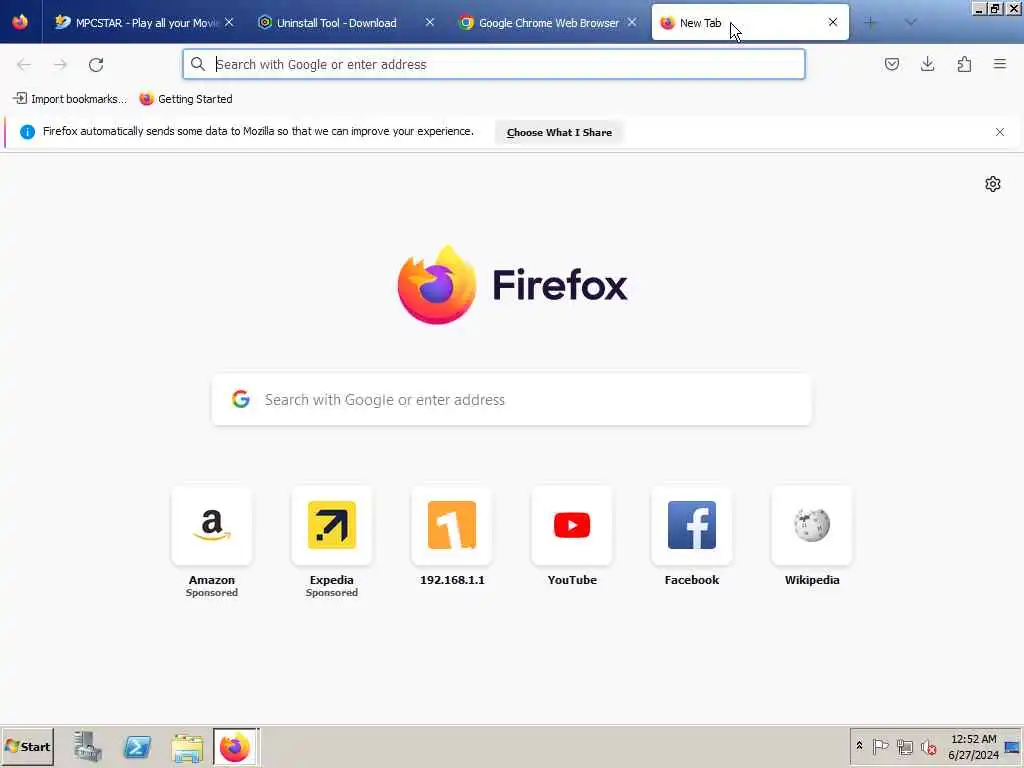This screenshot has height=768, width=1024.
Task: Launch Server Manager from taskbar
Action: (x=88, y=747)
